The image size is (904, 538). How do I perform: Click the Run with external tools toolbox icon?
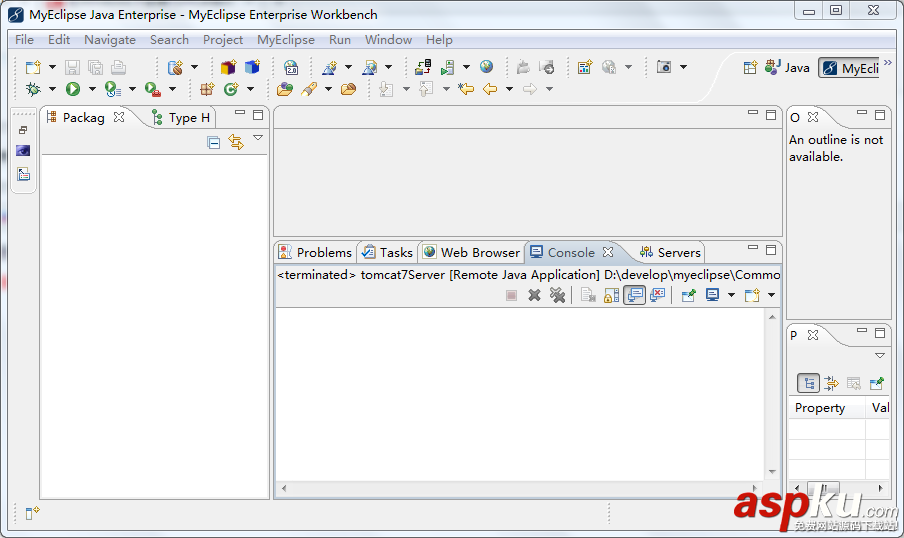[x=153, y=89]
